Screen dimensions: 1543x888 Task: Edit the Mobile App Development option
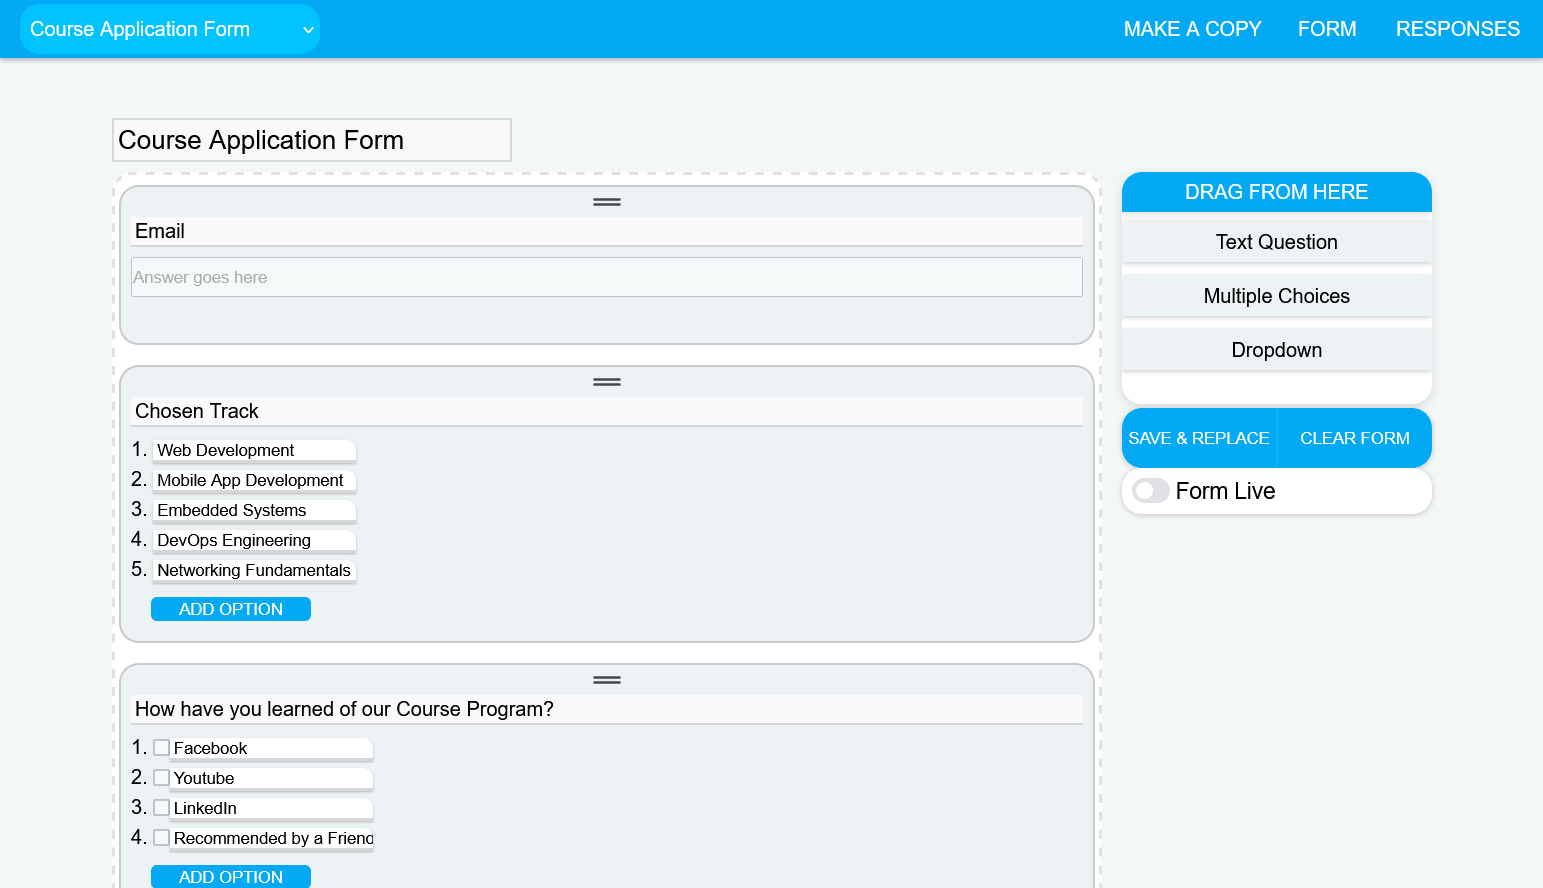254,481
